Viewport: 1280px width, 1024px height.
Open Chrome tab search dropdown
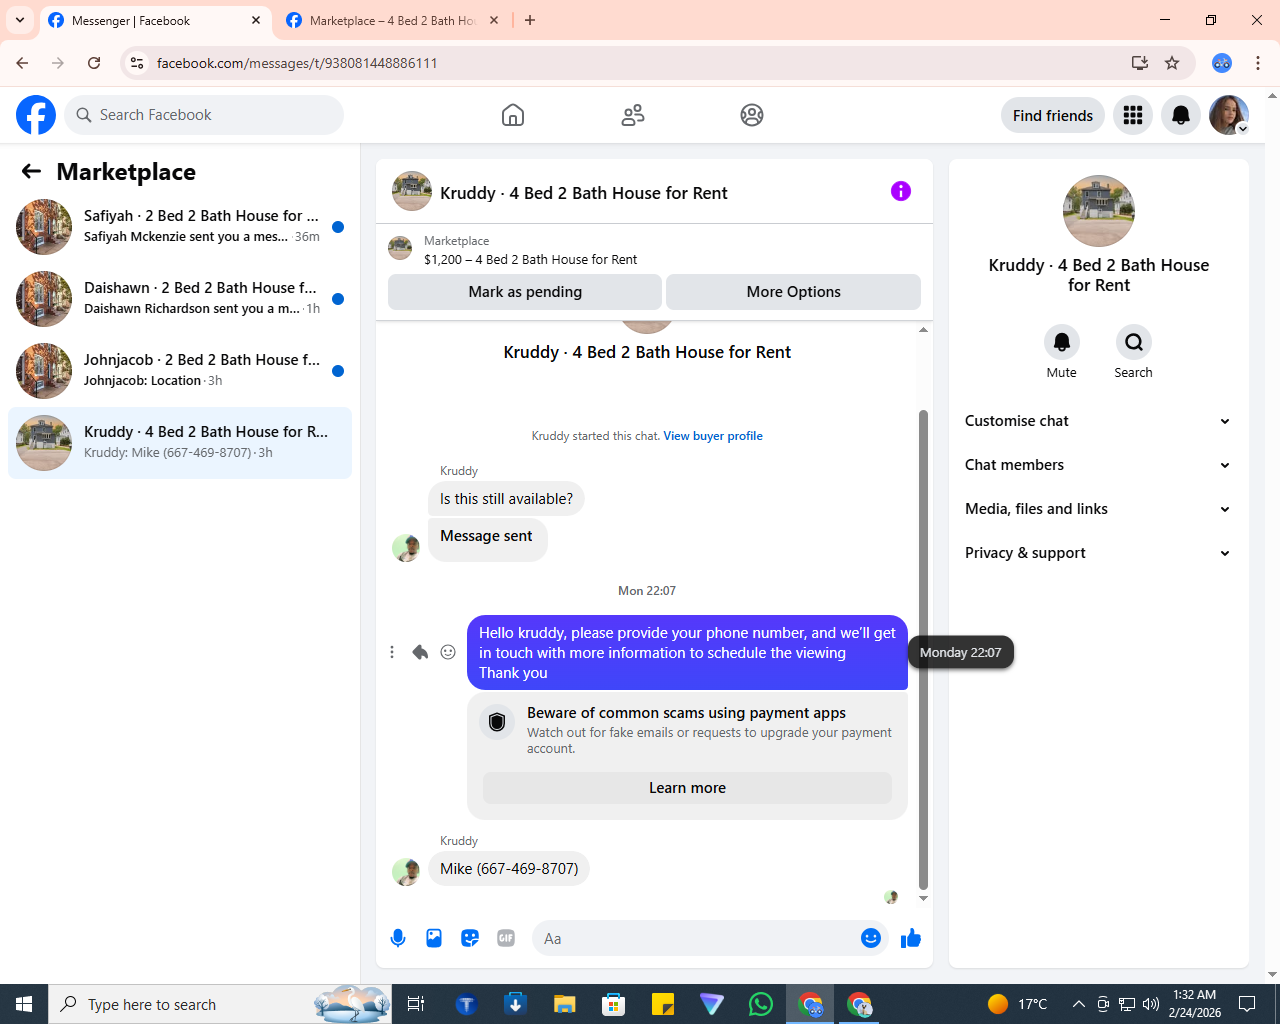pos(20,20)
